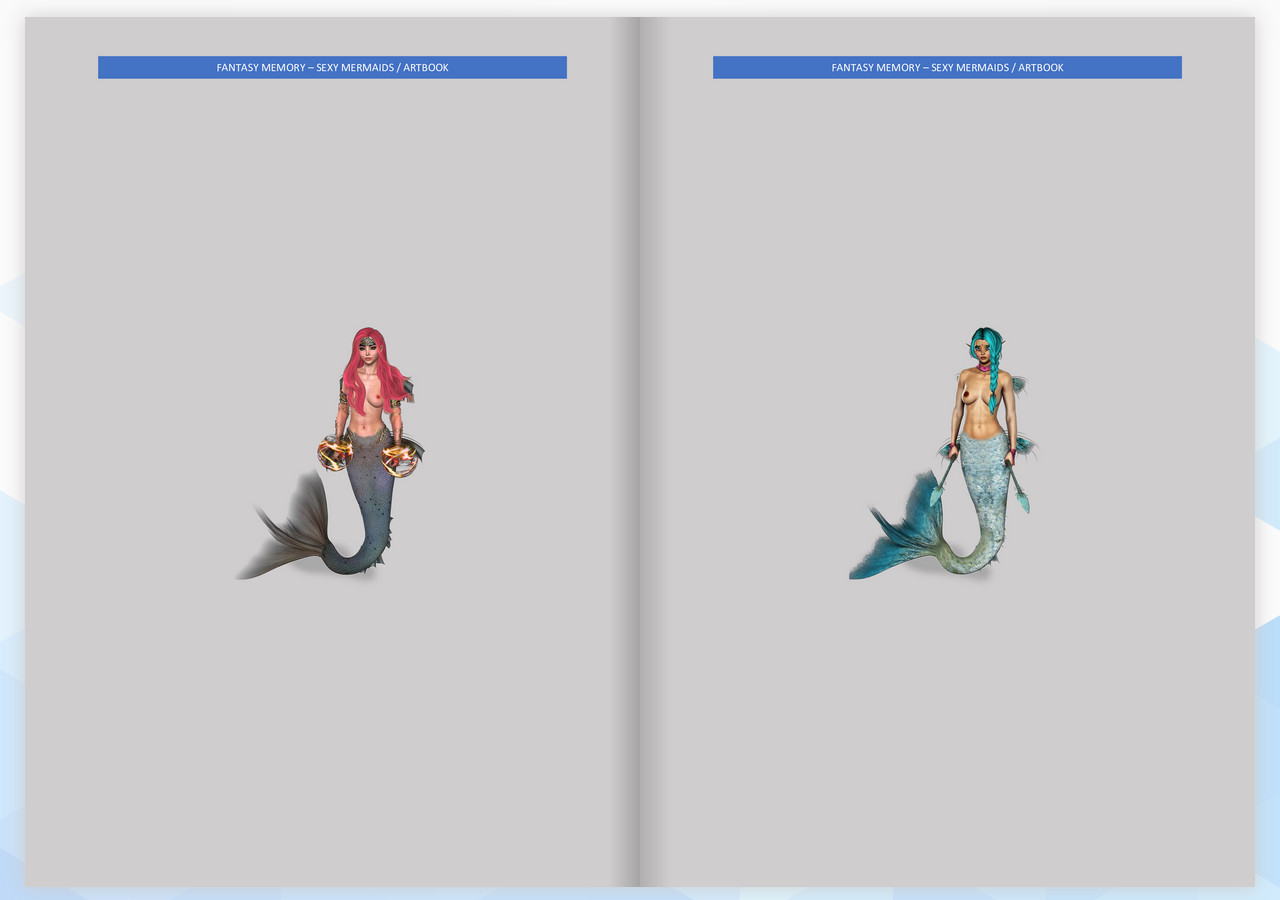Viewport: 1280px width, 900px height.
Task: Click the left page header banner
Action: [x=332, y=67]
